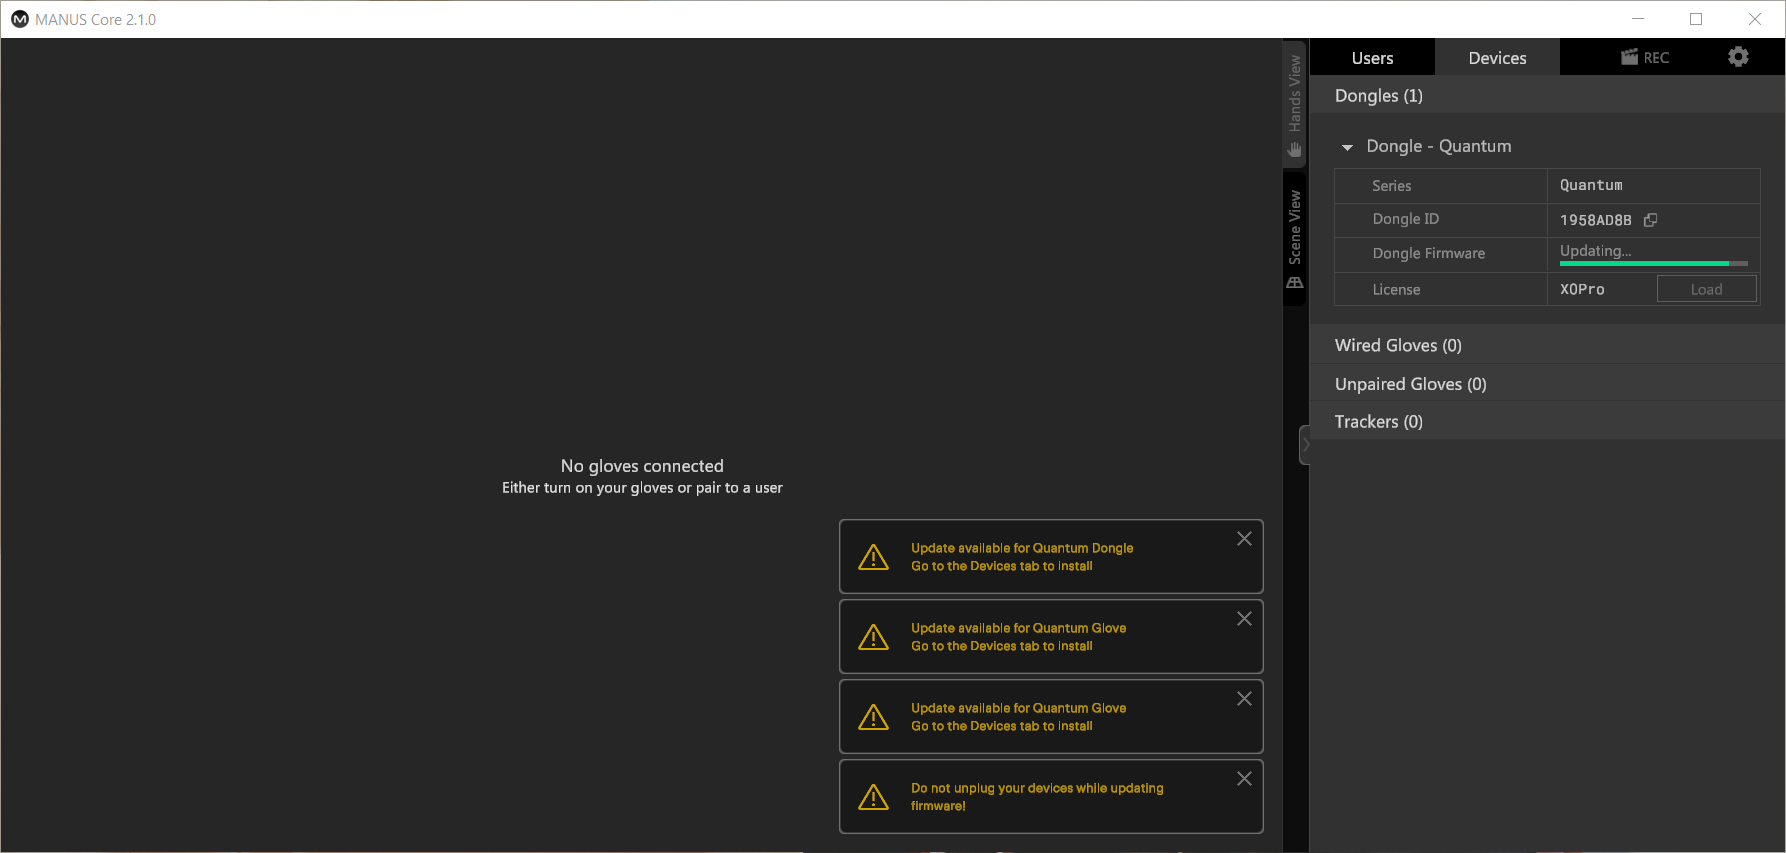1786x853 pixels.
Task: Click the Quantum Dongle update notification message
Action: coord(1021,557)
